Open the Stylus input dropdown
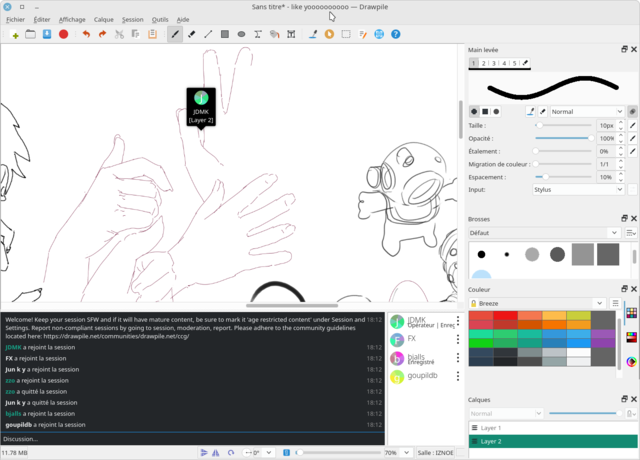The width and height of the screenshot is (640, 460). pos(577,189)
